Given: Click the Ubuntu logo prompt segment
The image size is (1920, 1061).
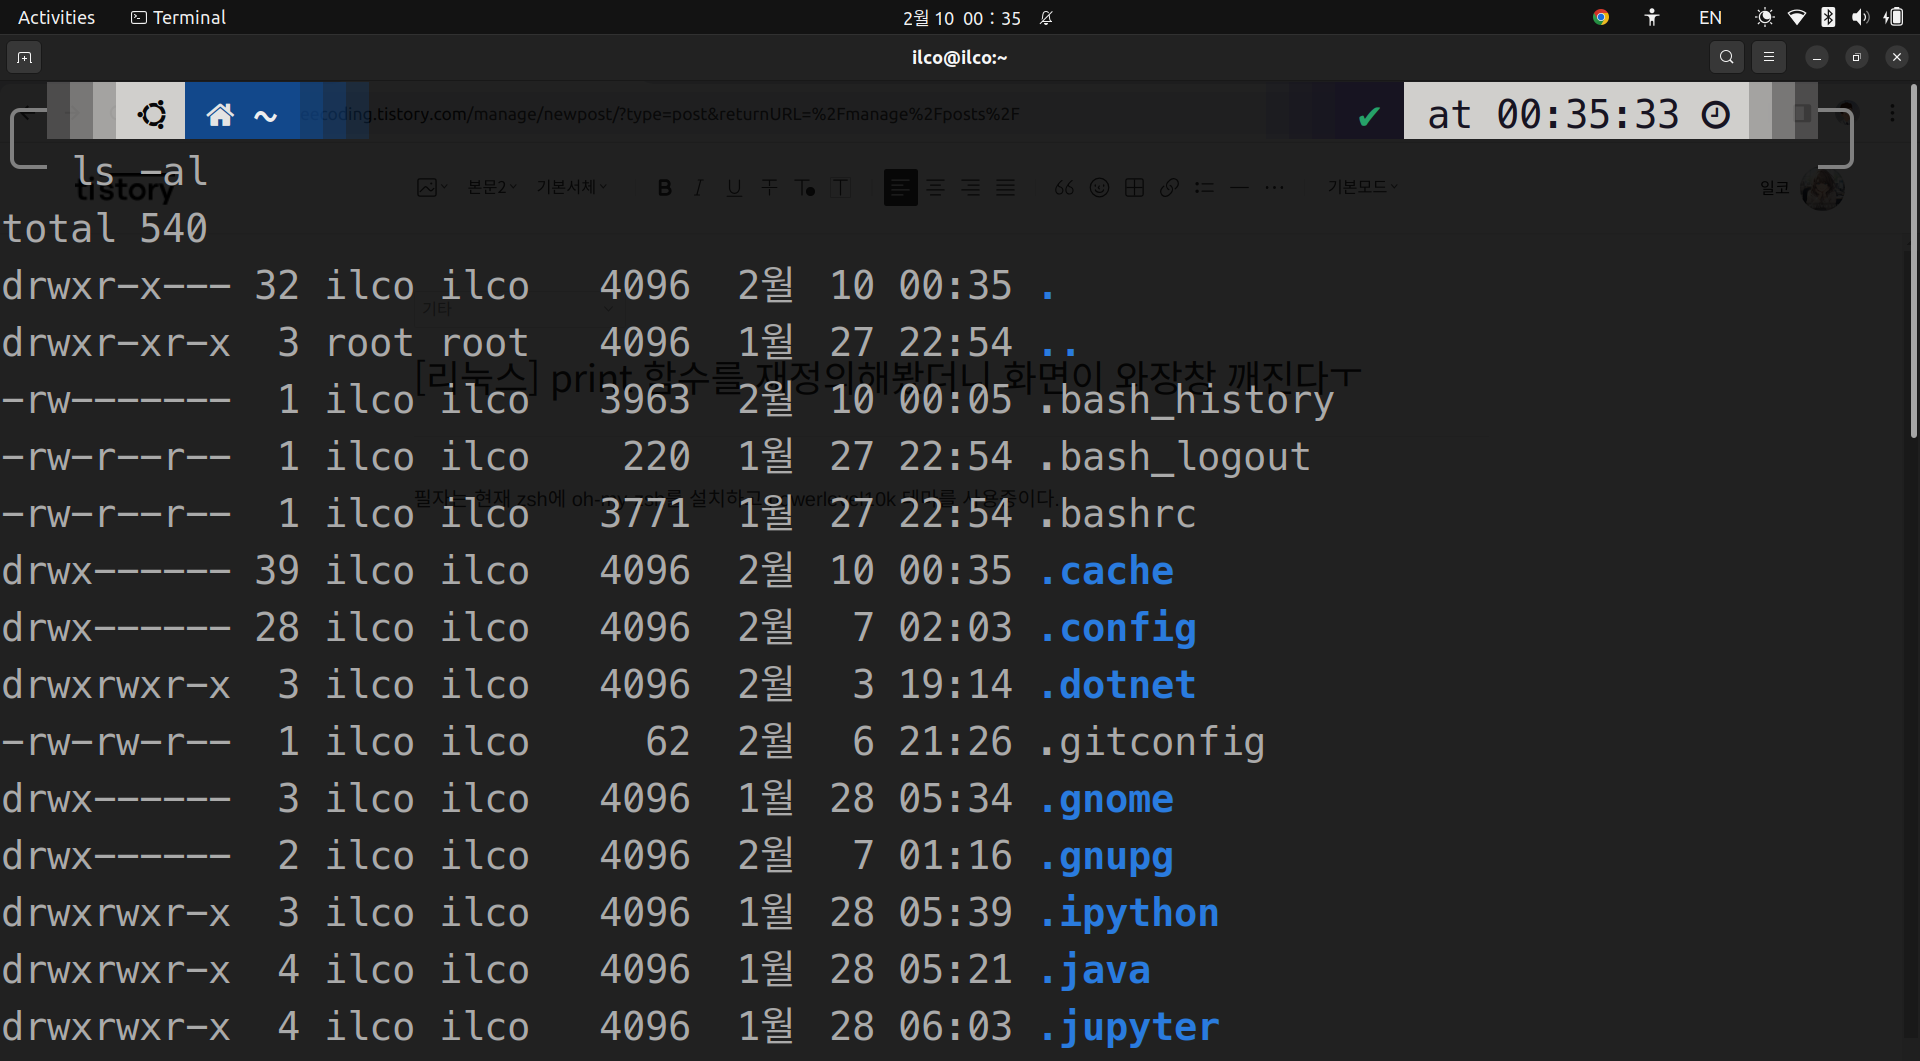Looking at the screenshot, I should pos(152,114).
